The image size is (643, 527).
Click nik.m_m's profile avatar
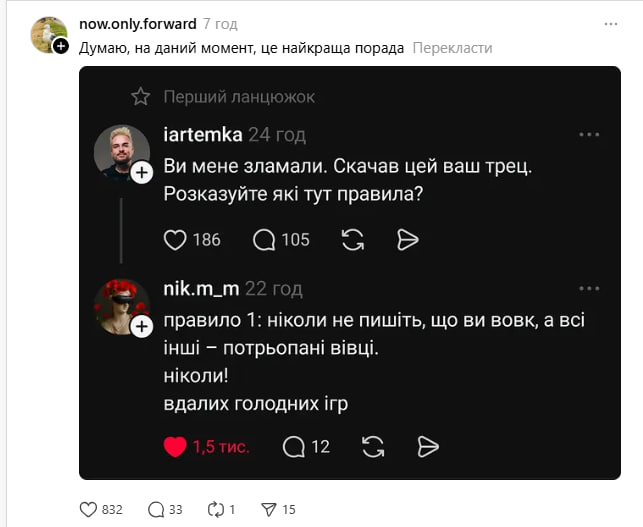[120, 303]
